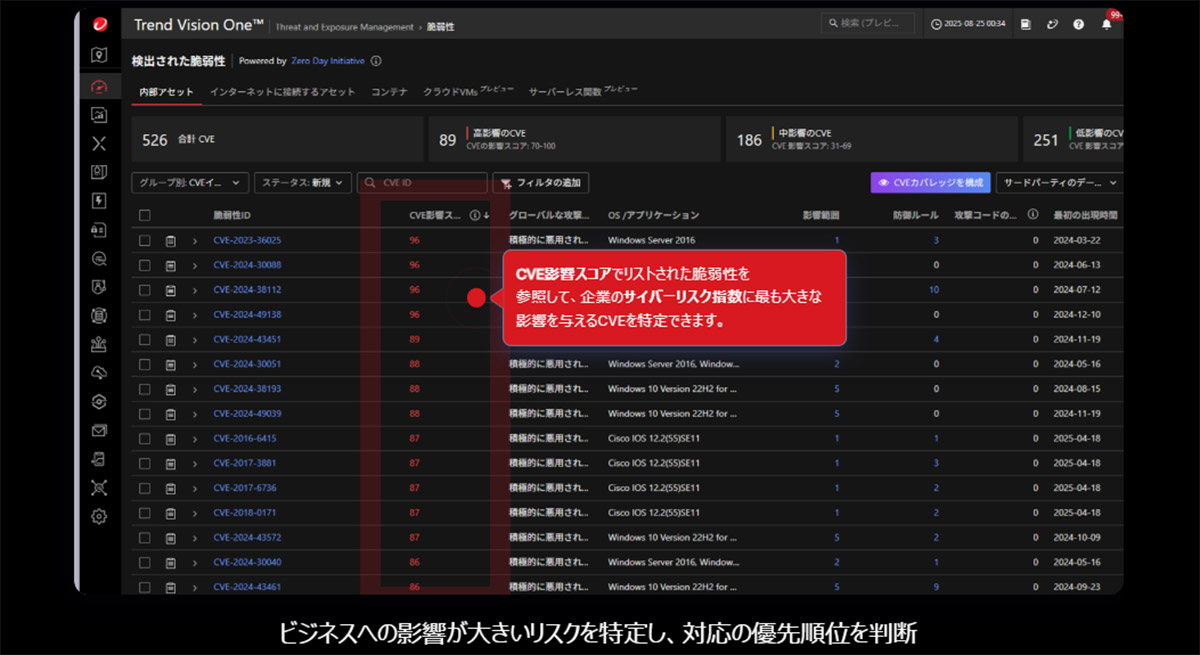
Task: Click the top-bar link connection icon
Action: pyautogui.click(x=1052, y=24)
